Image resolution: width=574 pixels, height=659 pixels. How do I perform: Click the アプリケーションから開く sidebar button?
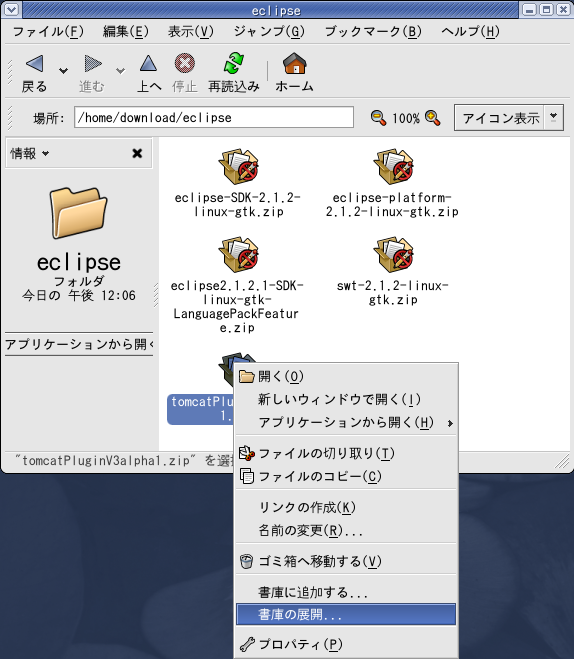pos(79,344)
